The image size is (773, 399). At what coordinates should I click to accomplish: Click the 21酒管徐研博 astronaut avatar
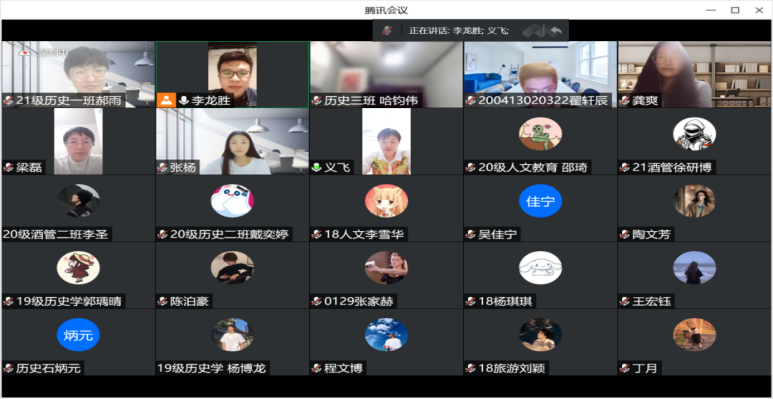(695, 134)
